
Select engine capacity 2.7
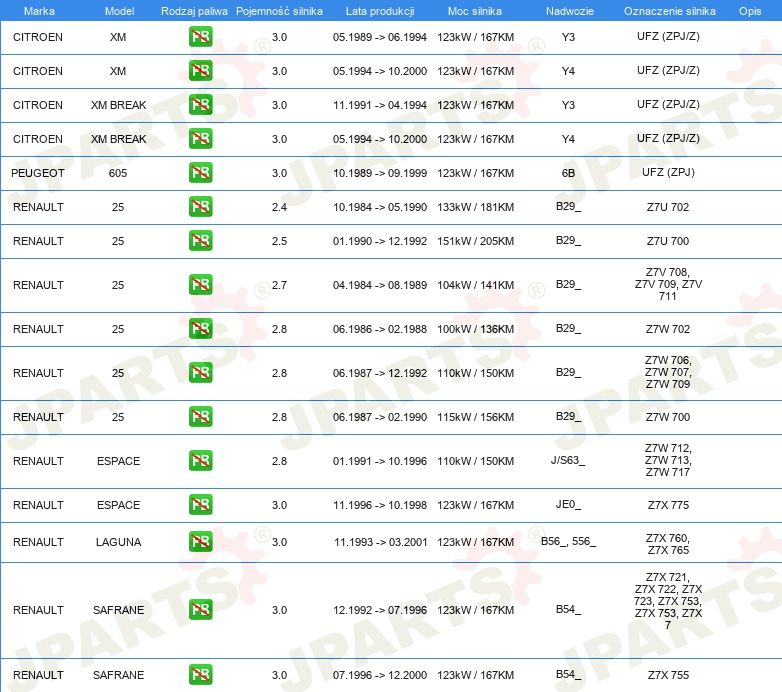pyautogui.click(x=279, y=285)
